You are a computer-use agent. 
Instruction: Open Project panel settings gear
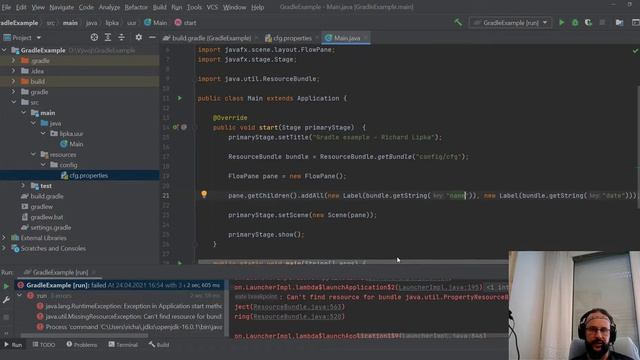click(x=139, y=38)
